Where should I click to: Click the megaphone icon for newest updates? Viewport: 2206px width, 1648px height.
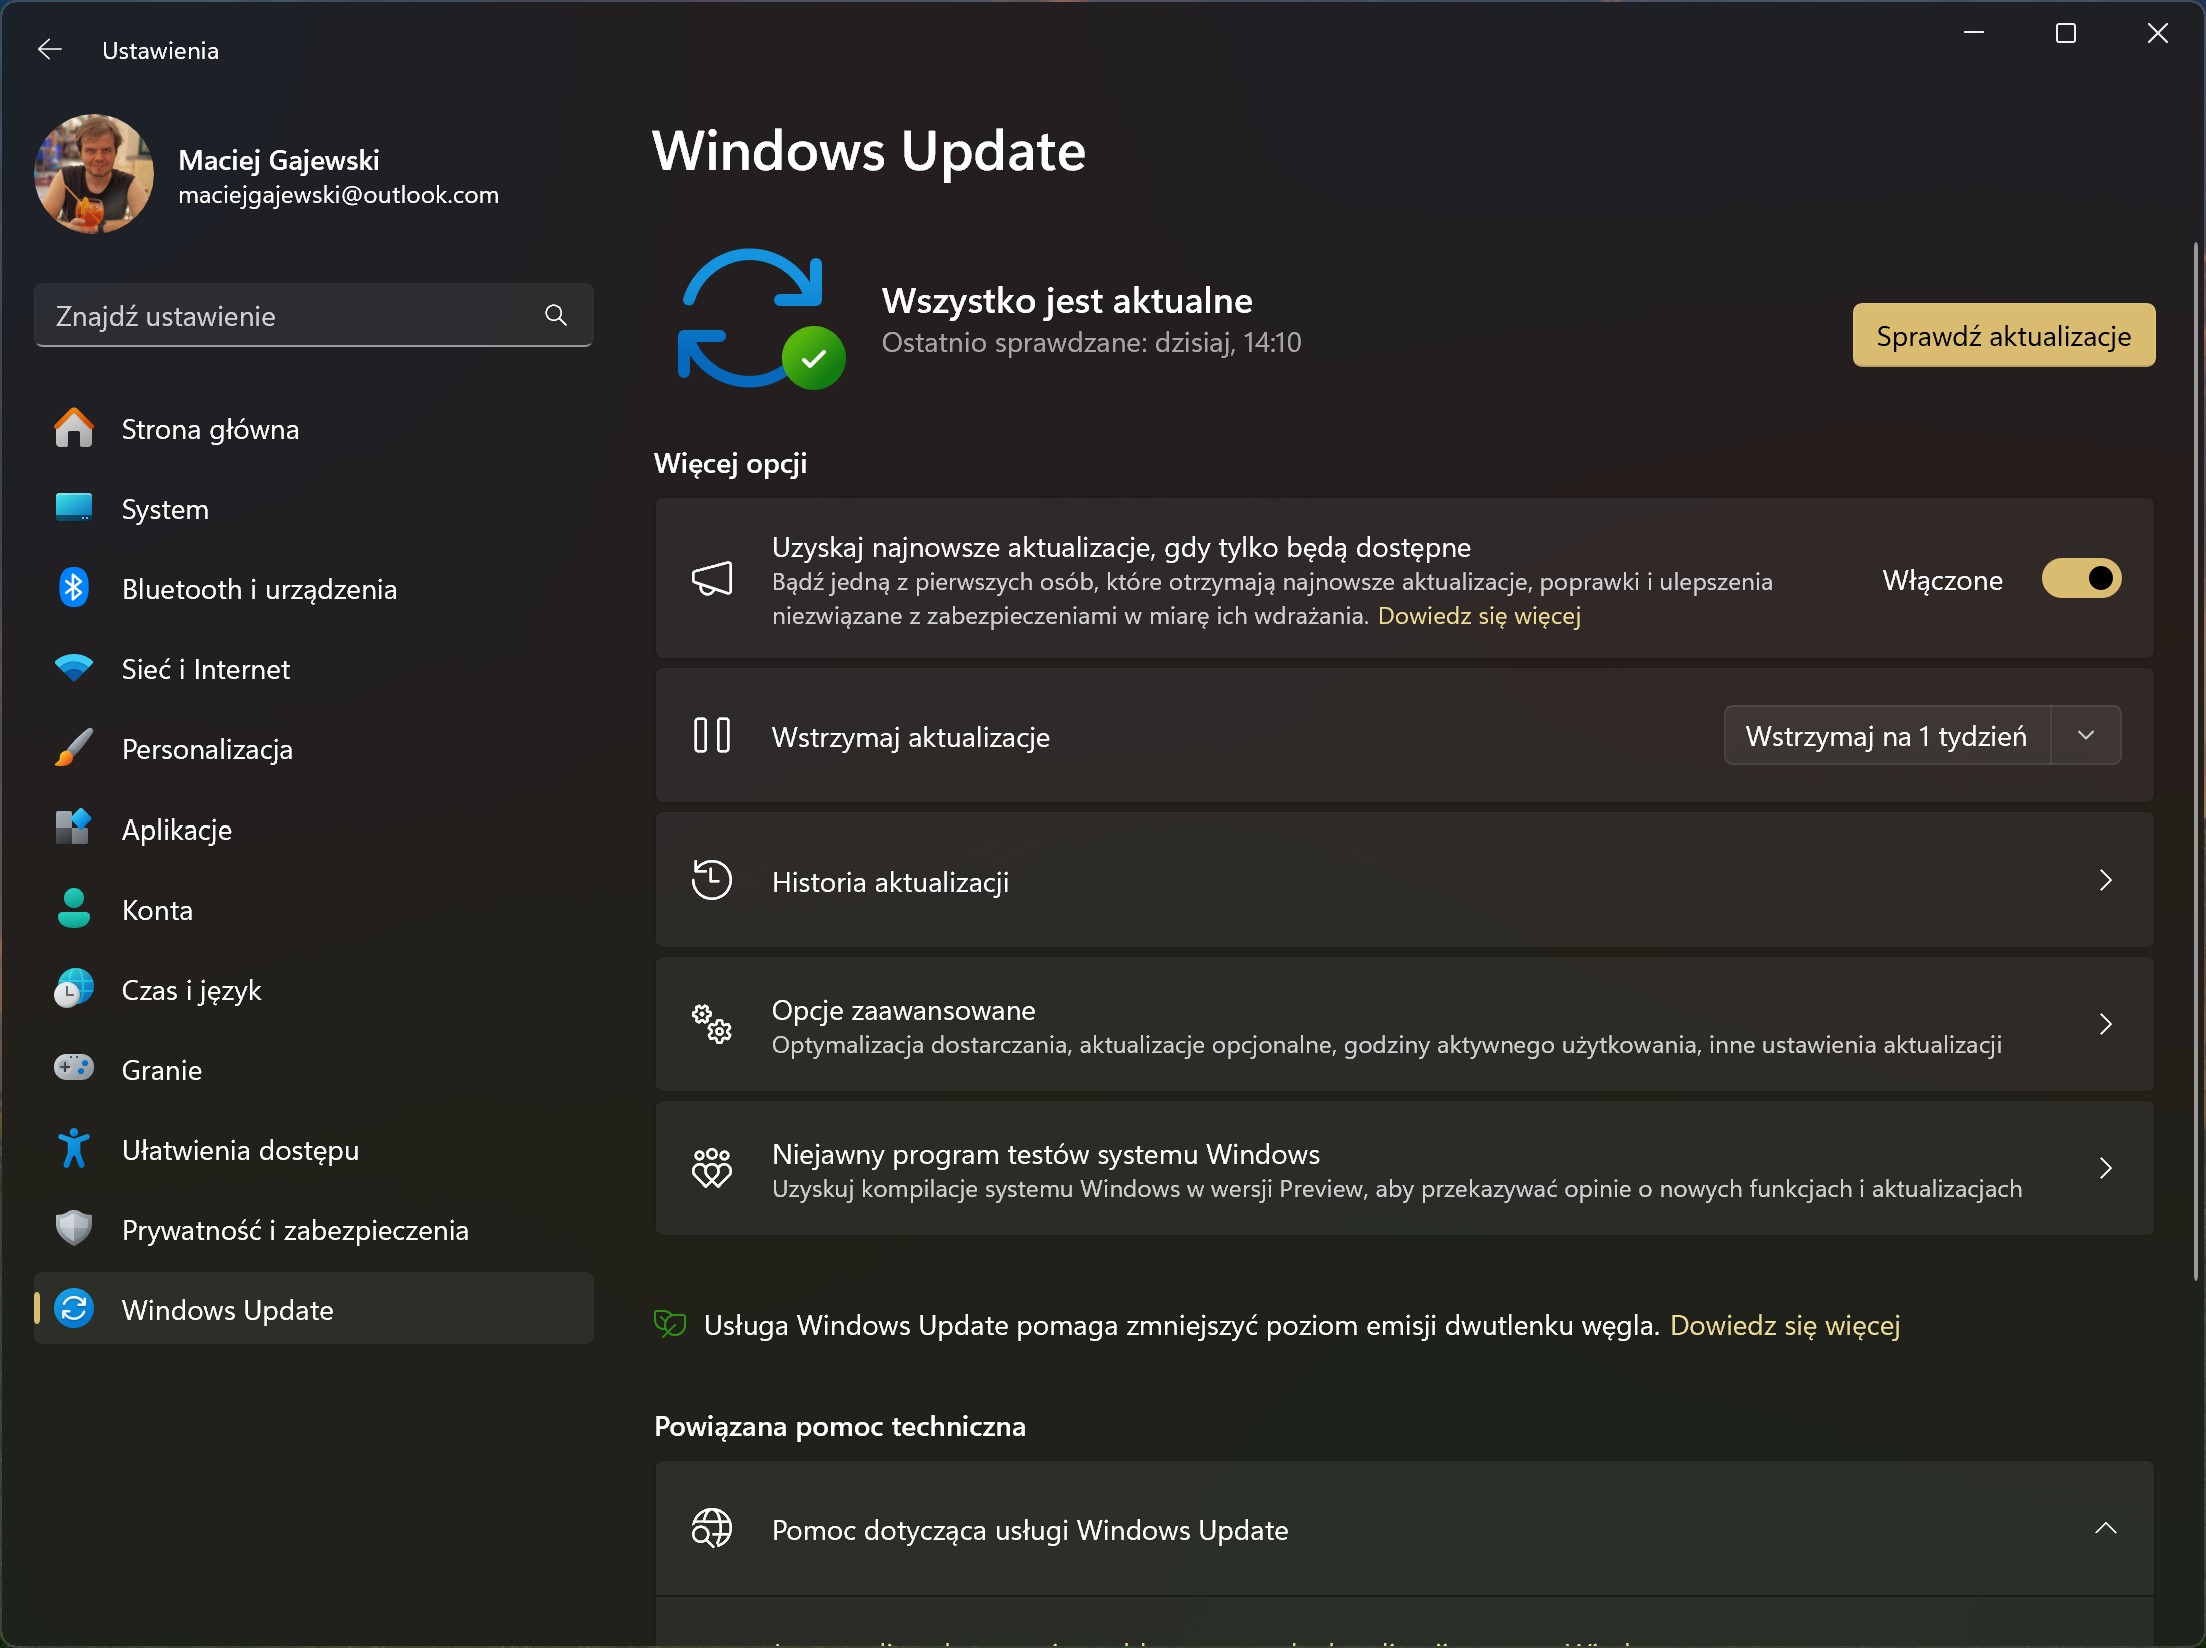712,579
